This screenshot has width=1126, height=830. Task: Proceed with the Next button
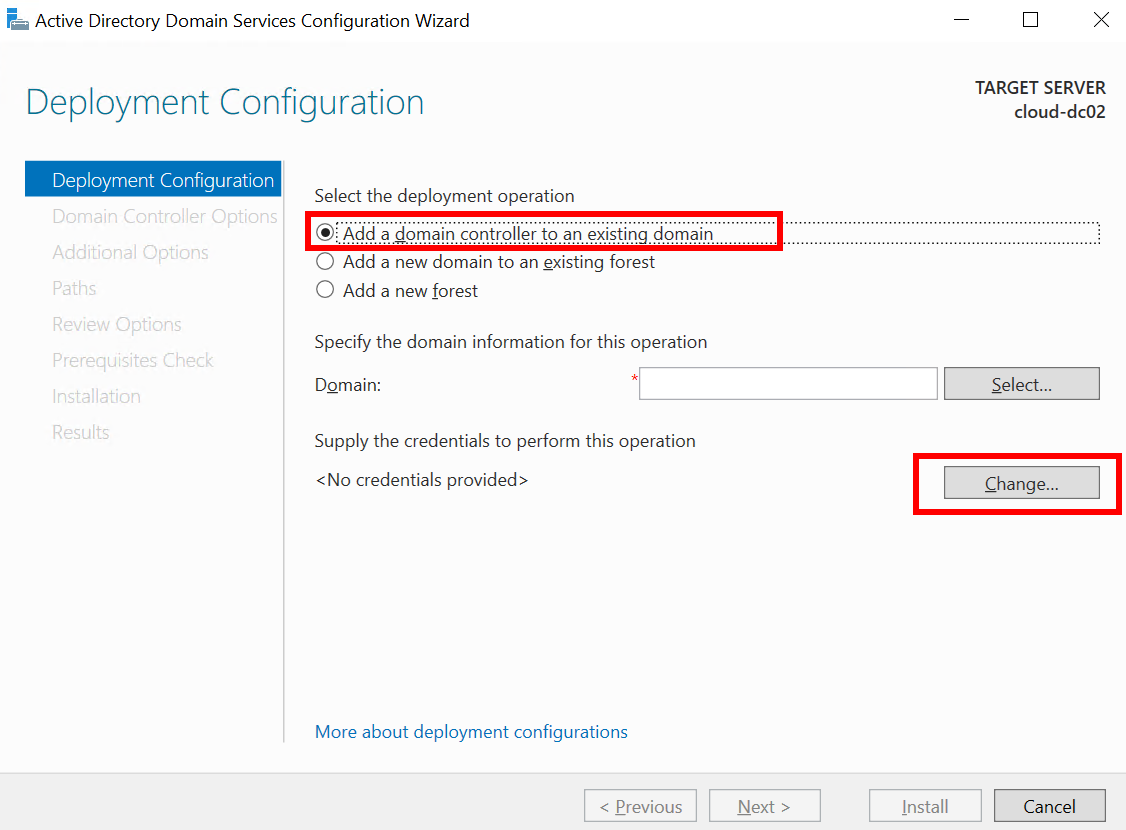click(764, 806)
